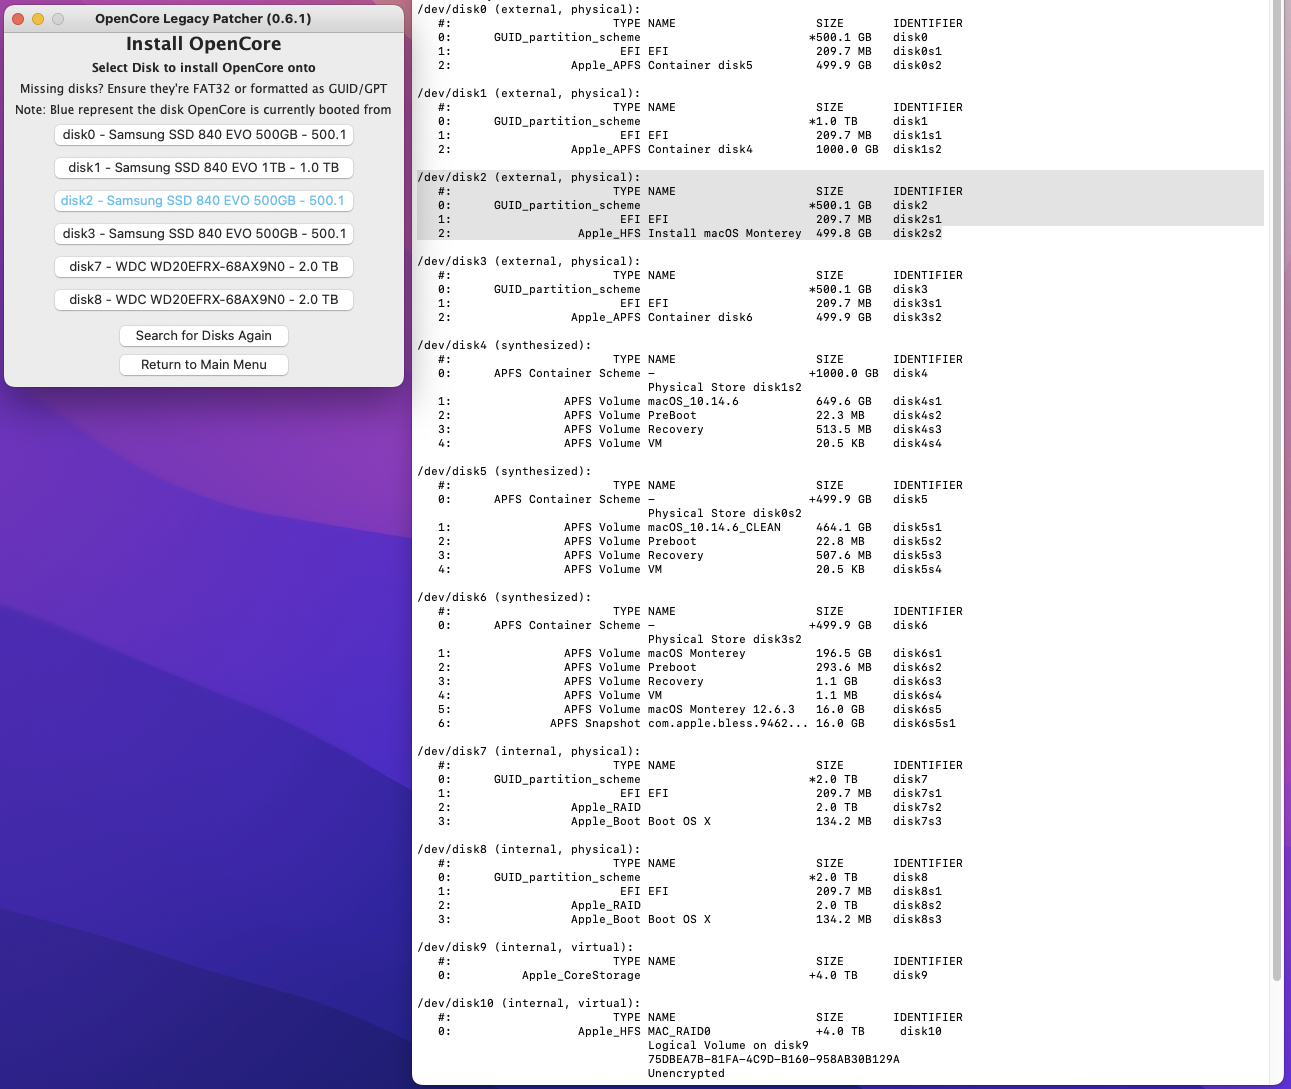Click the Apple_CoreStorage type entry
The height and width of the screenshot is (1089, 1291).
[581, 975]
